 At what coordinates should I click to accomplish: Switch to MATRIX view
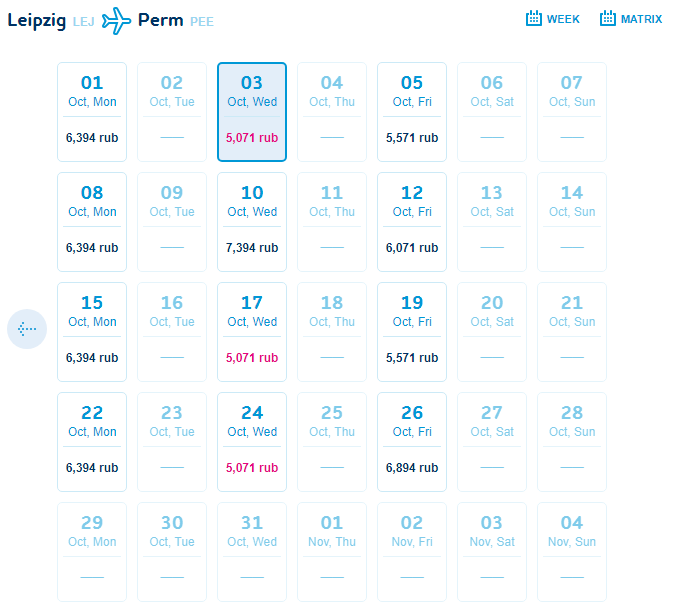tap(631, 19)
